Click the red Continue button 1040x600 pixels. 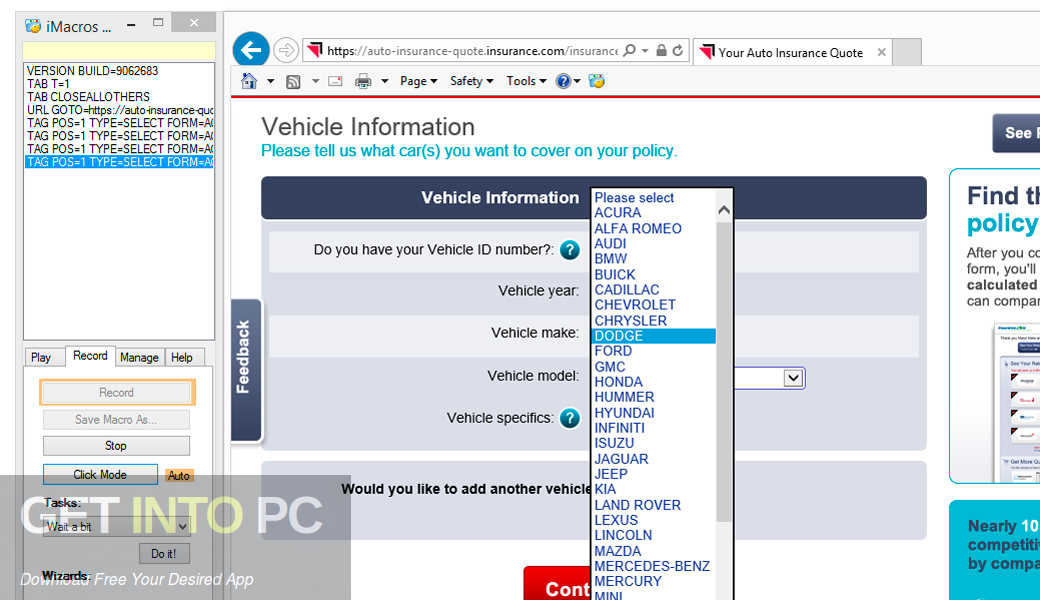click(x=558, y=585)
